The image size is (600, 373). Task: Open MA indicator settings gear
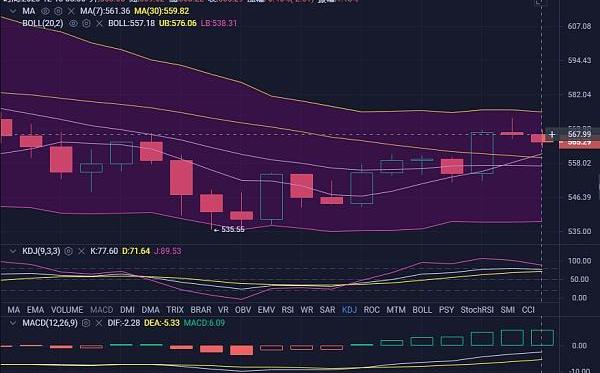tap(58, 11)
